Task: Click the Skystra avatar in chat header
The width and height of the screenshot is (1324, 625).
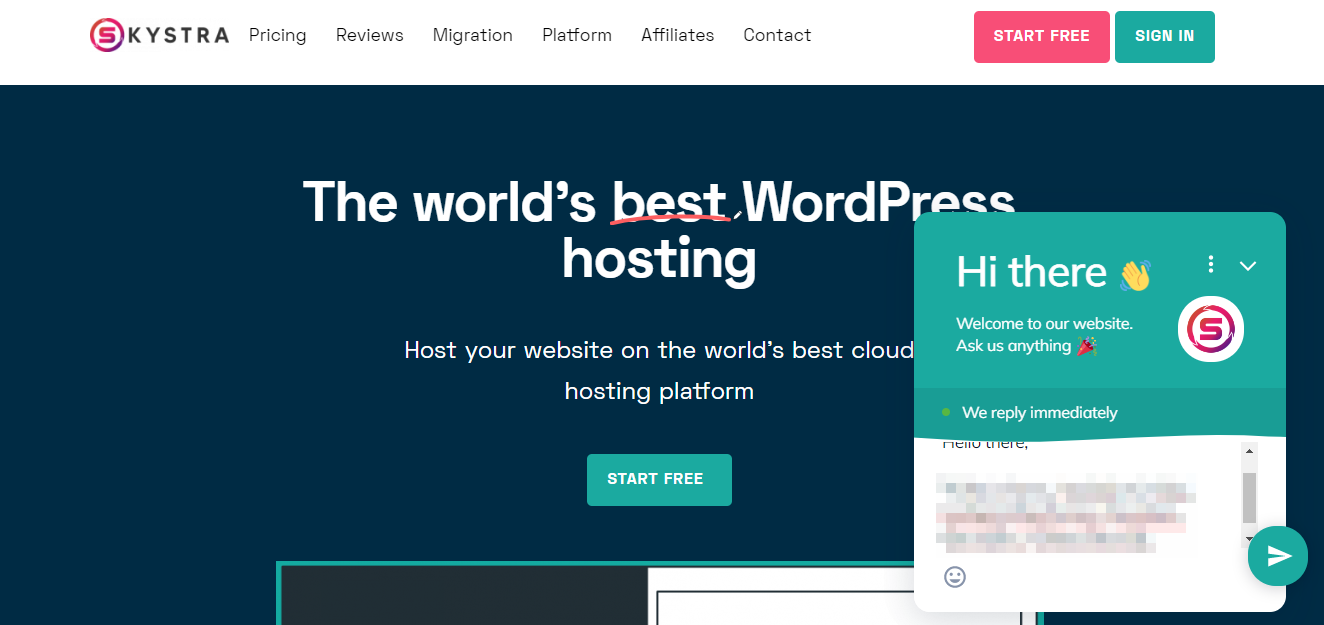Action: [1211, 329]
